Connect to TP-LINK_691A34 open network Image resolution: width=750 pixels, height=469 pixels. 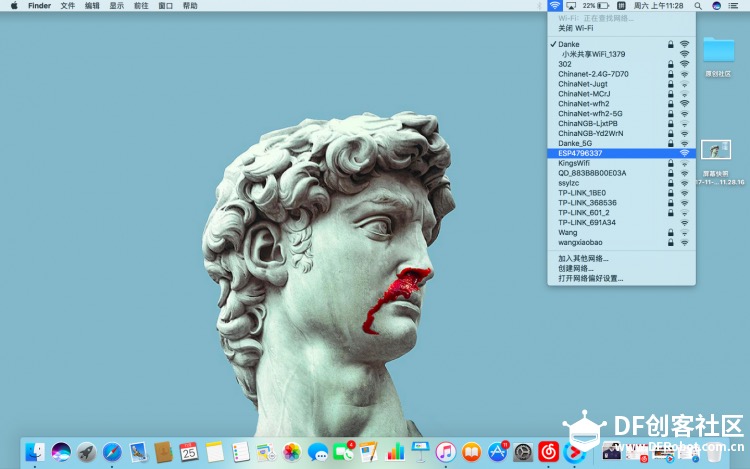point(621,222)
